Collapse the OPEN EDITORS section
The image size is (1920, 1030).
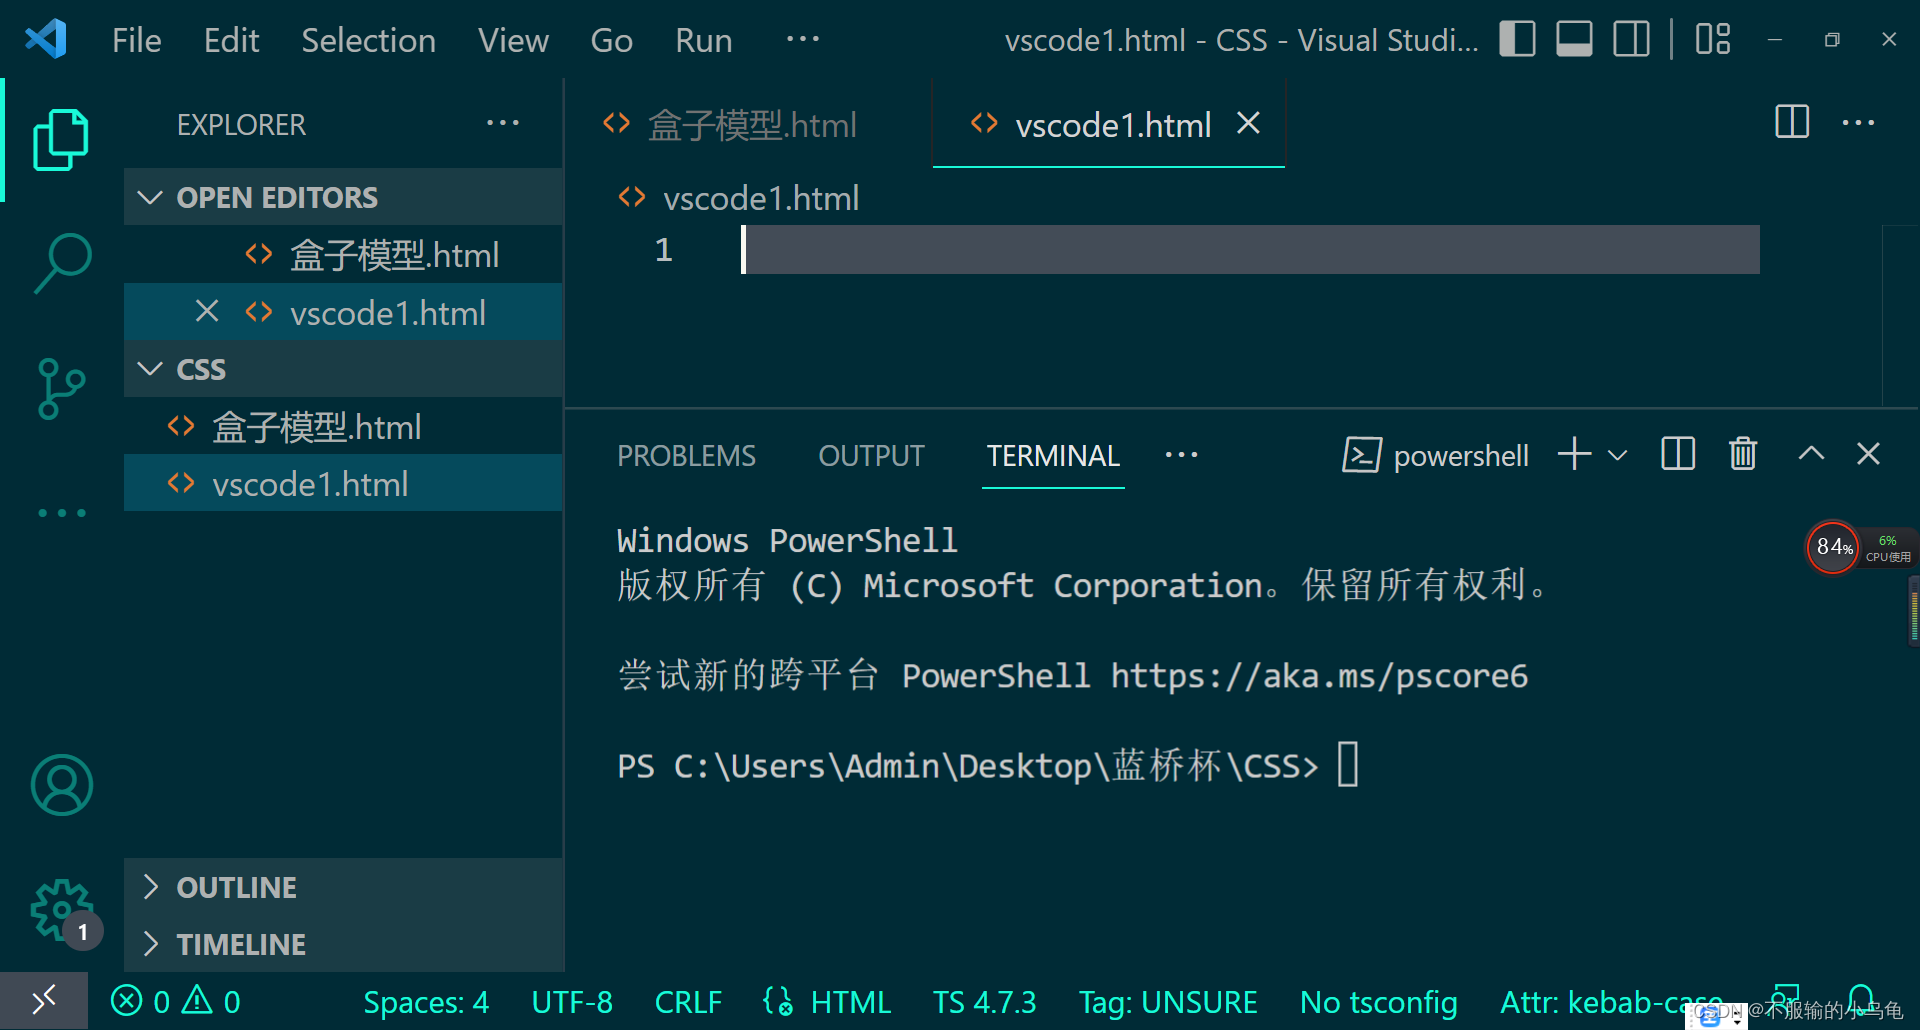pos(343,197)
